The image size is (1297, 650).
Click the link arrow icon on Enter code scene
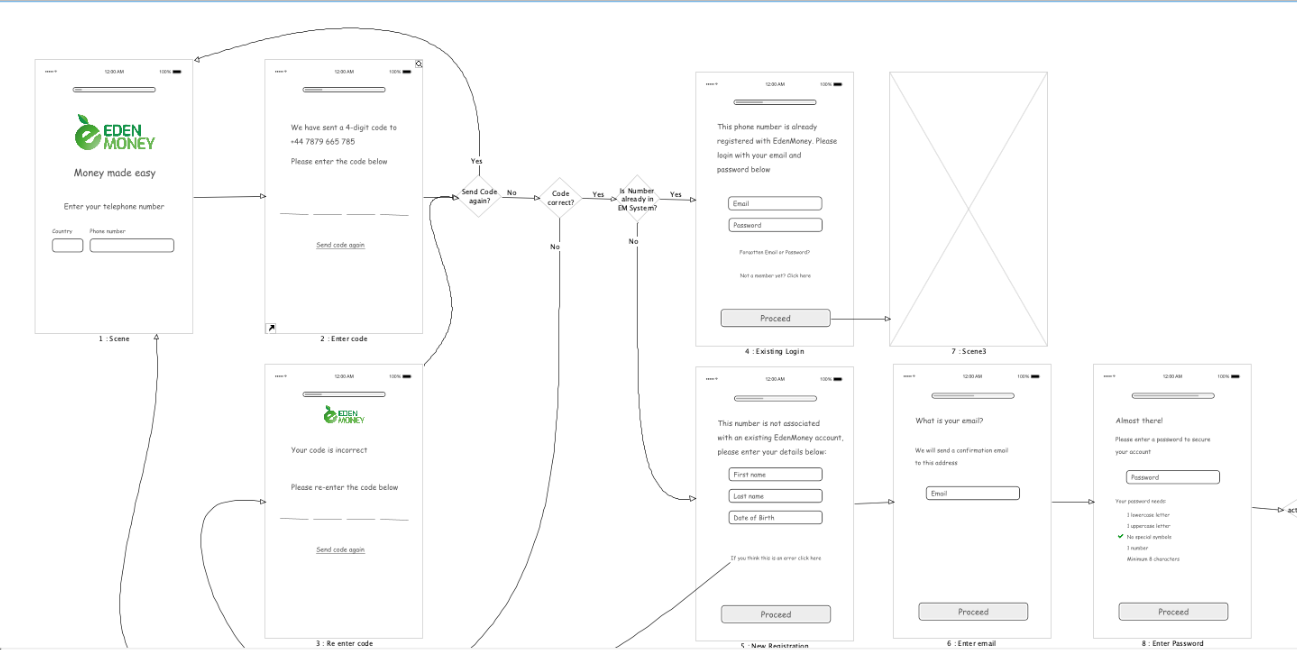coord(271,327)
